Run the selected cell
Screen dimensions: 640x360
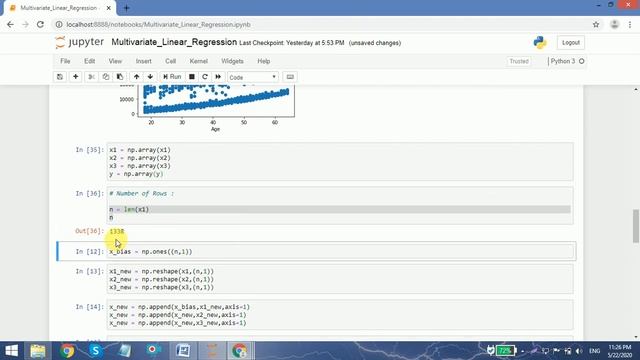click(172, 77)
